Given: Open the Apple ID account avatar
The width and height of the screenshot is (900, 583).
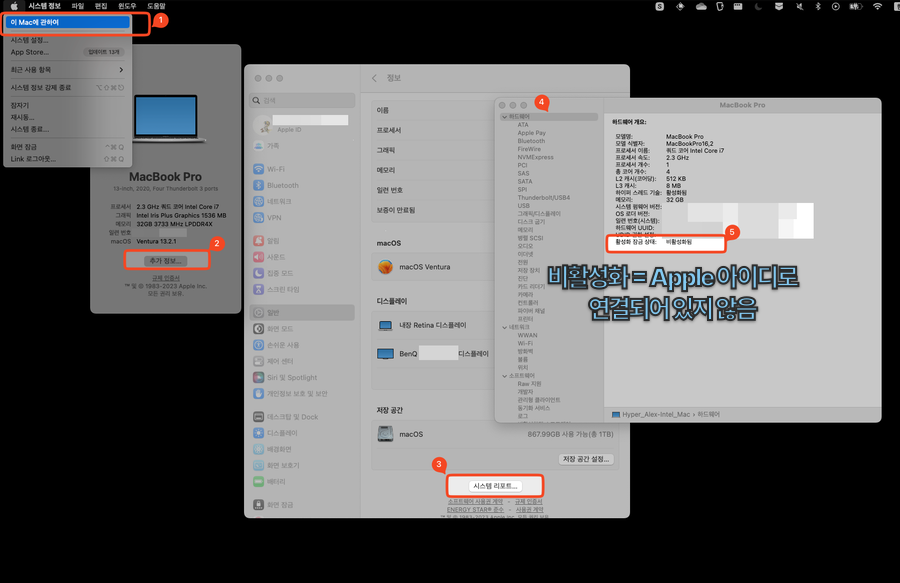Looking at the screenshot, I should point(262,125).
